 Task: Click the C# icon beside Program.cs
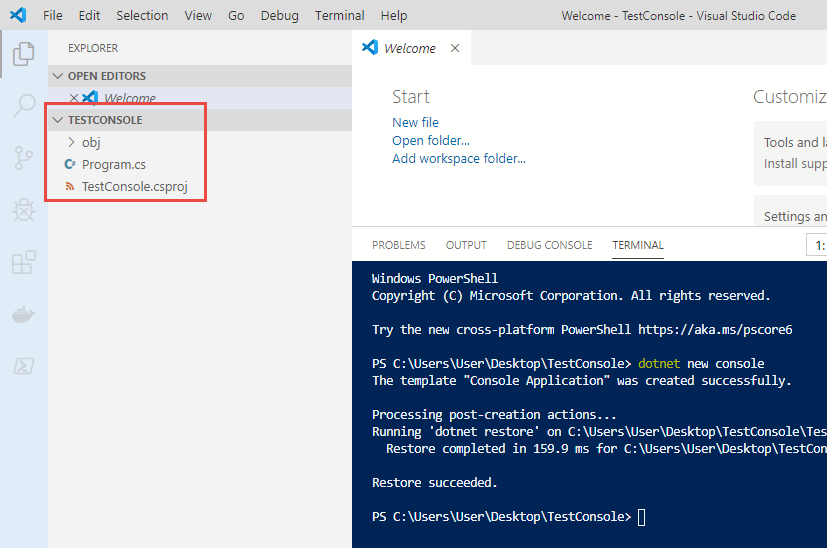point(70,165)
